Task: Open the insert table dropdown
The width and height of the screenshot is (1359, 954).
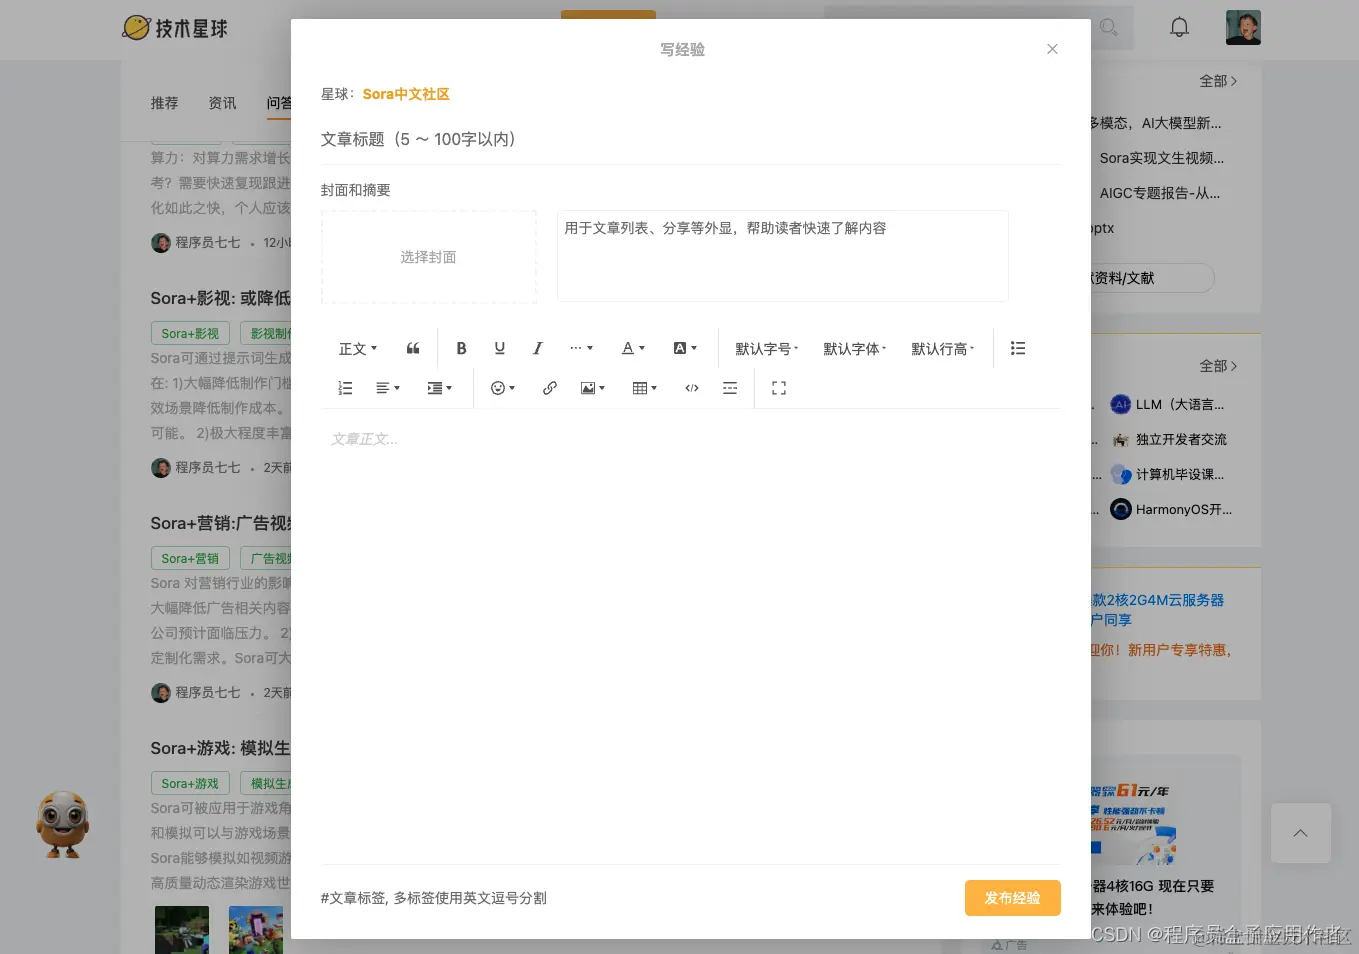Action: [644, 388]
